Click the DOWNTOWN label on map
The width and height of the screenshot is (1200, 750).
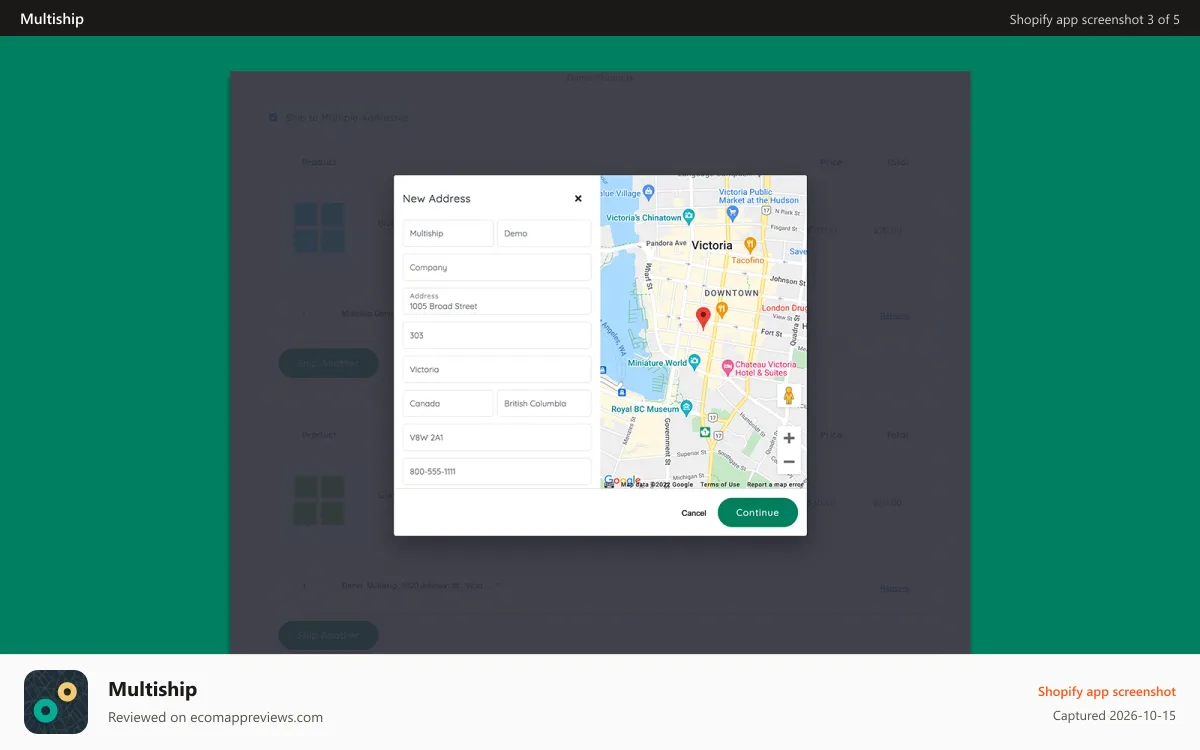pyautogui.click(x=731, y=293)
